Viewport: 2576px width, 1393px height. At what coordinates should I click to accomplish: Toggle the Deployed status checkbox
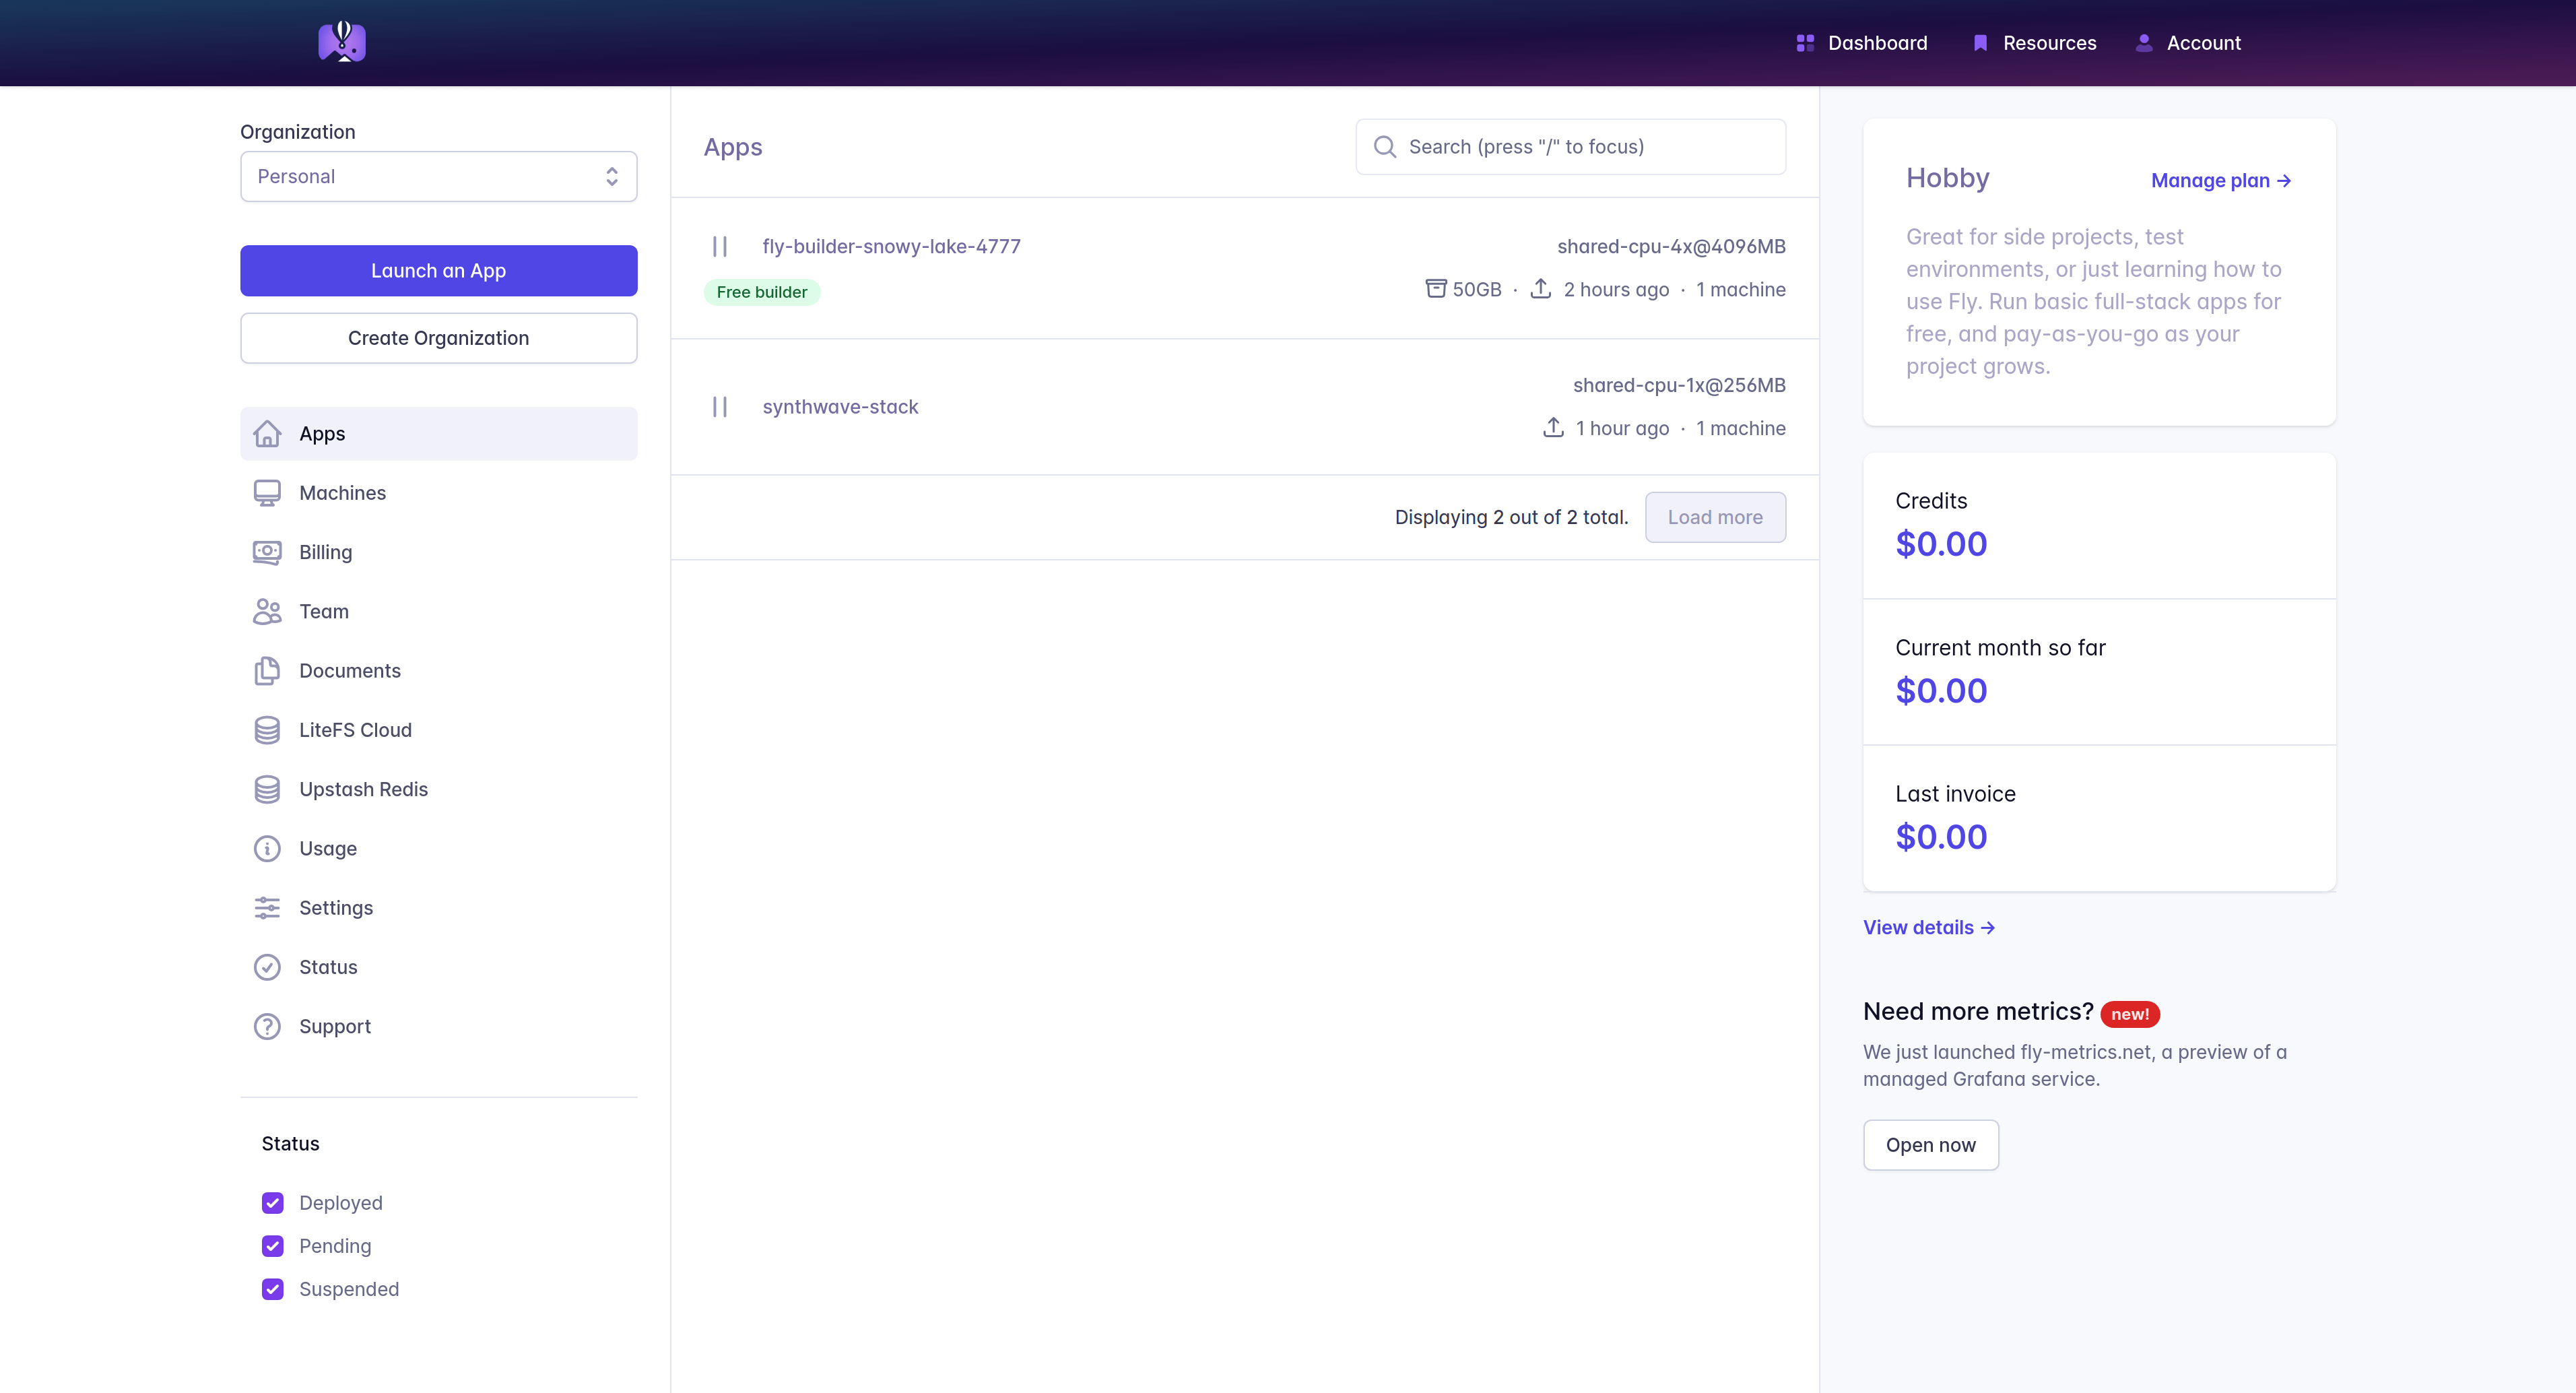pos(273,1202)
